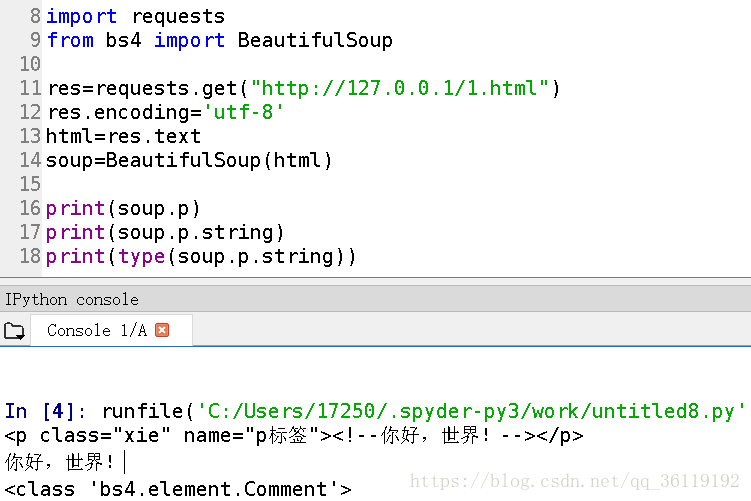This screenshot has width=751, height=501.
Task: Select line number 11 in the gutter
Action: [30, 88]
